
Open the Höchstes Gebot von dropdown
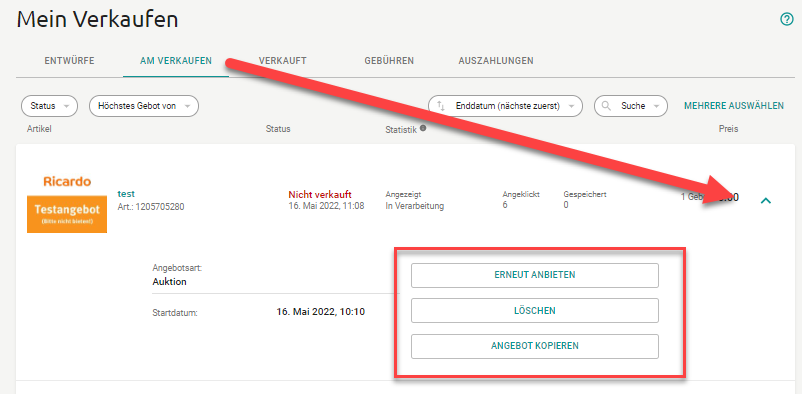click(x=144, y=106)
